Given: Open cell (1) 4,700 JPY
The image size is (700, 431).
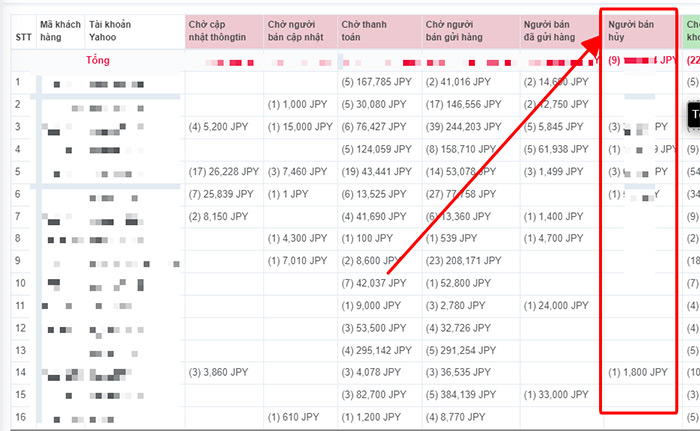Looking at the screenshot, I should pyautogui.click(x=554, y=239).
